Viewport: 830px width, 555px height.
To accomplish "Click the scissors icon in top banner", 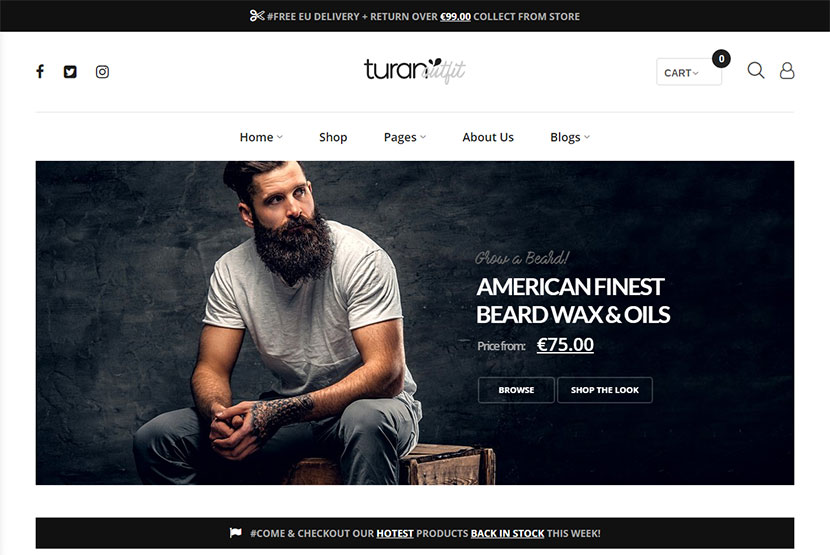I will tap(257, 16).
